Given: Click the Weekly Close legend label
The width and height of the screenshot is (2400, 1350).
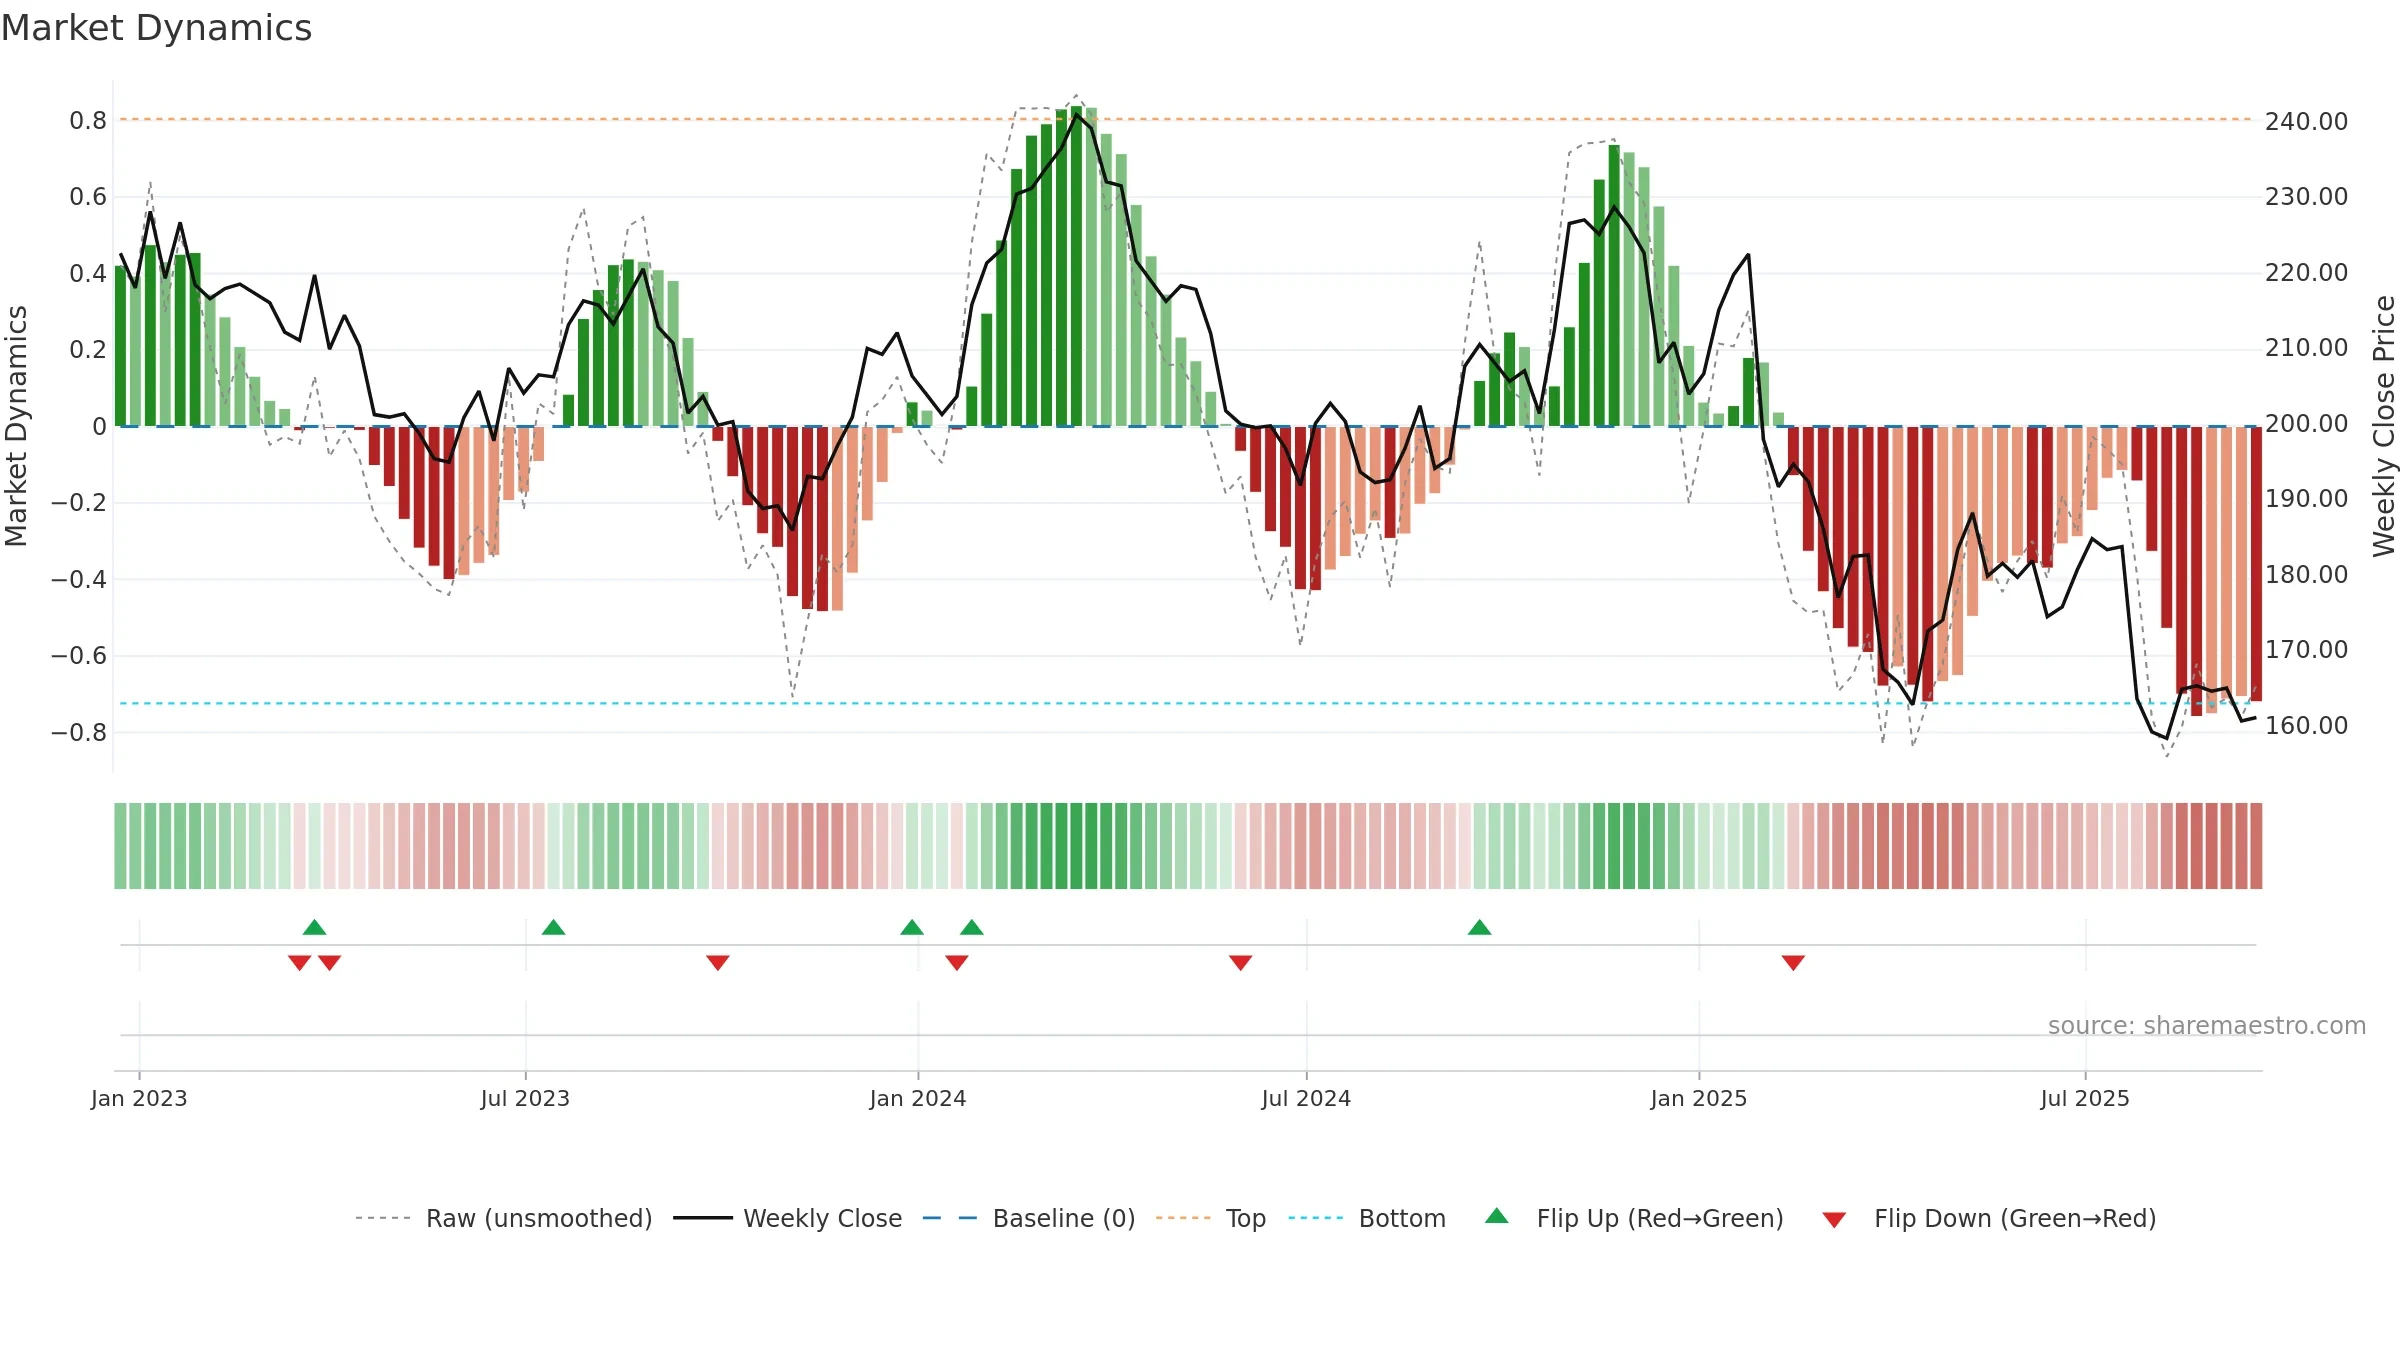Looking at the screenshot, I should click(822, 1218).
